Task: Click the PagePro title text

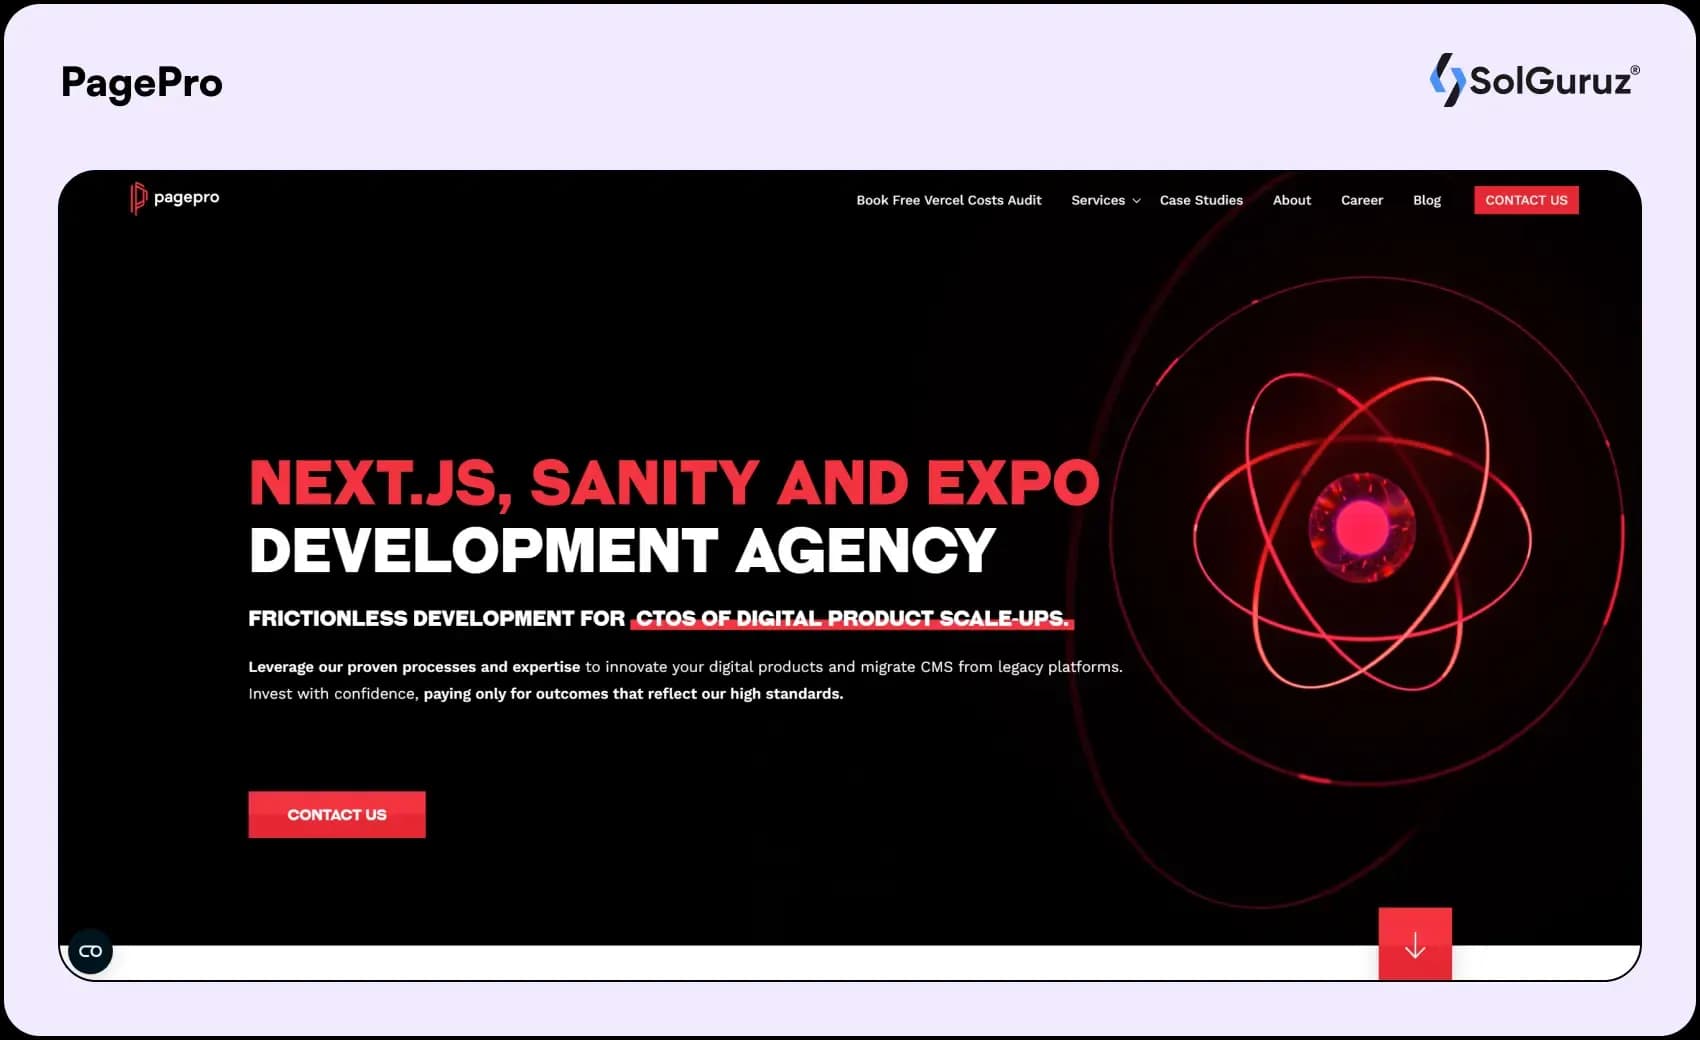Action: (x=142, y=82)
